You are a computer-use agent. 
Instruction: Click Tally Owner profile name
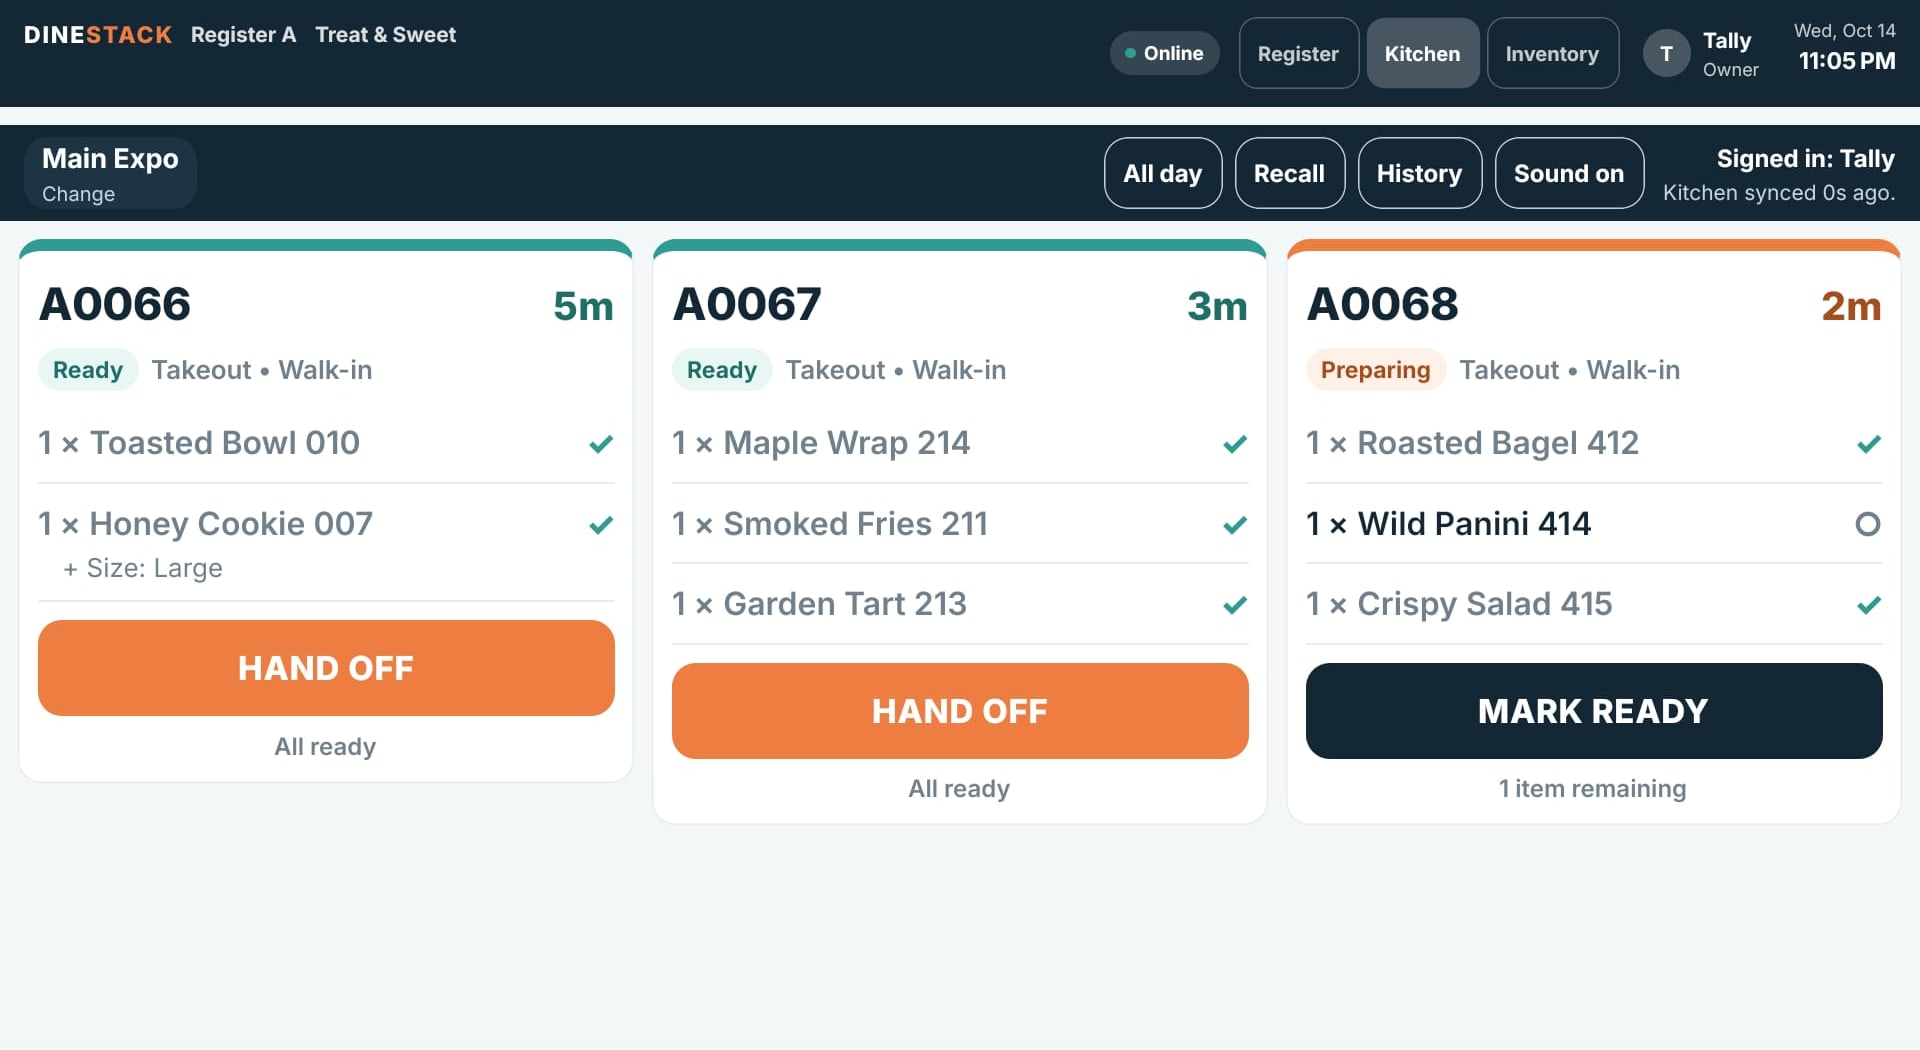click(x=1730, y=54)
